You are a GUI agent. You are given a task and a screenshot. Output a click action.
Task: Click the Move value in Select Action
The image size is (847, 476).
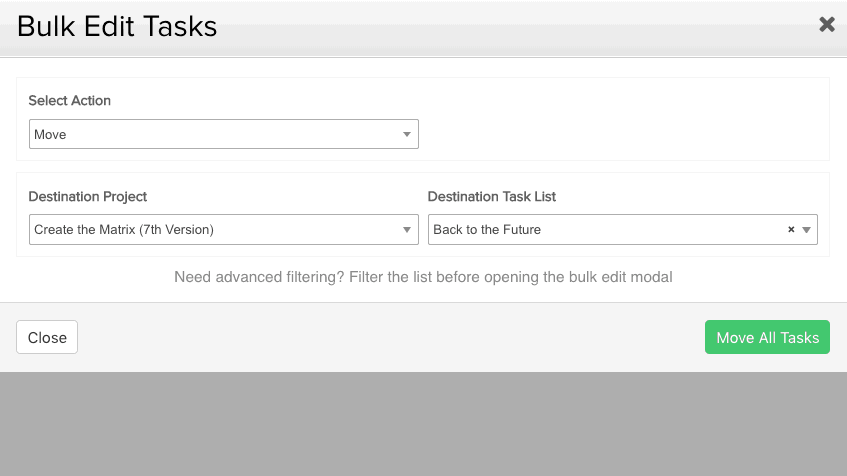(50, 135)
